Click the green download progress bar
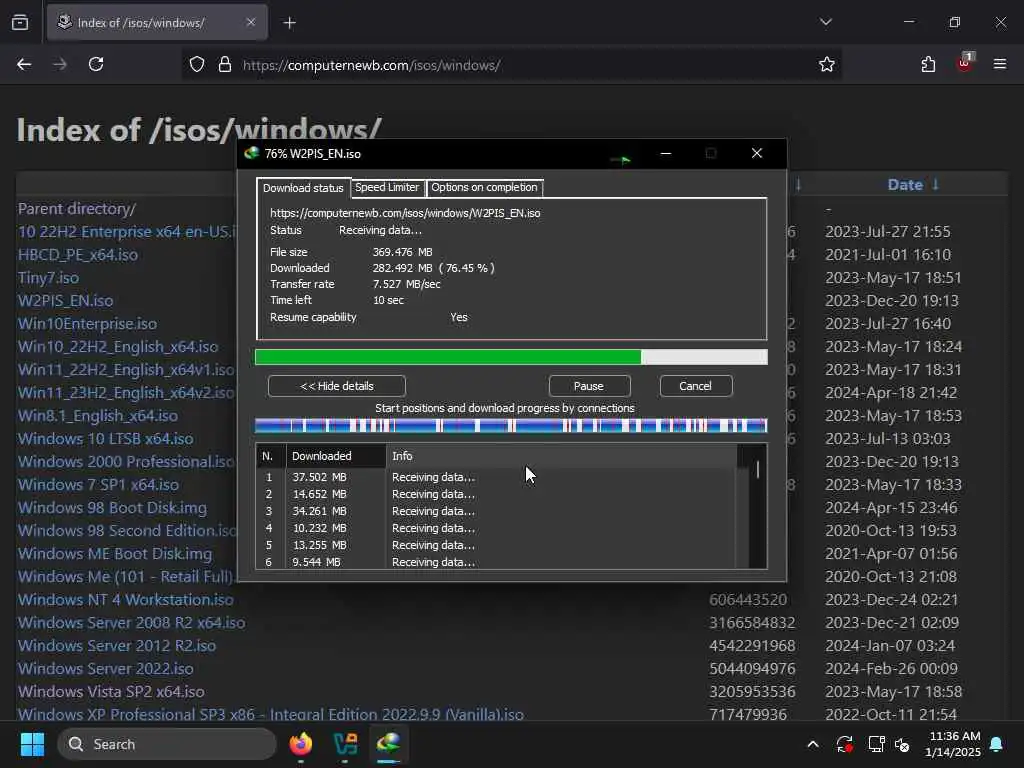Image resolution: width=1024 pixels, height=768 pixels. [511, 357]
